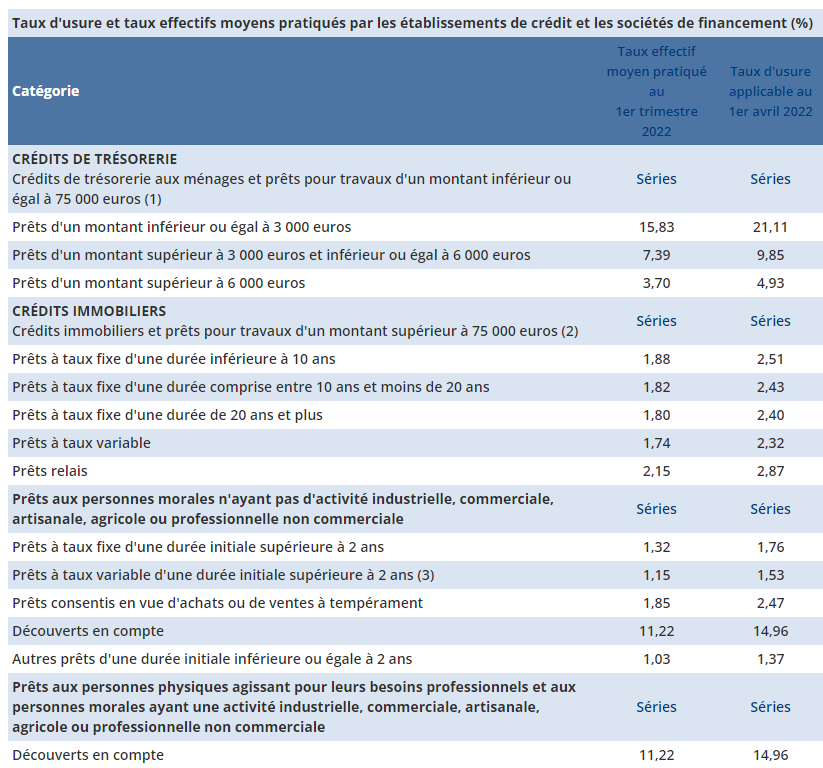
Task: Click 'Prêts consentis en vue d'achats ou de ventes à tempérament'
Action: [x=217, y=603]
